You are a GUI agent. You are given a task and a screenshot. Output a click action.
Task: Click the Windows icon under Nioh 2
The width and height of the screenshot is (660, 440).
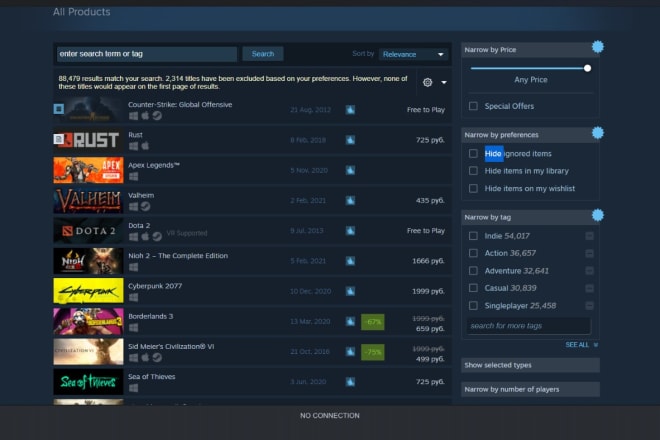tap(133, 267)
